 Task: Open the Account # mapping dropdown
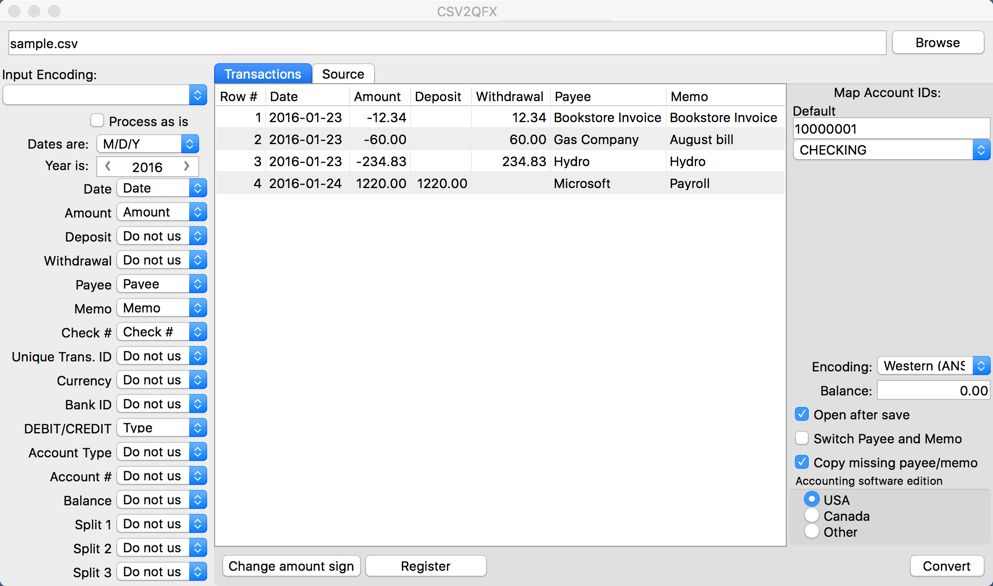click(161, 476)
